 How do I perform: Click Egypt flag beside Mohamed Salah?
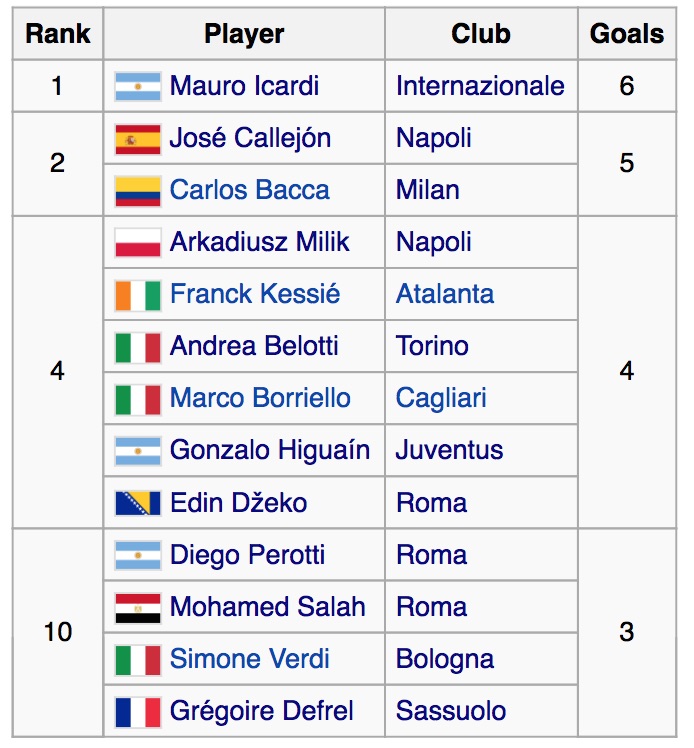(x=138, y=608)
